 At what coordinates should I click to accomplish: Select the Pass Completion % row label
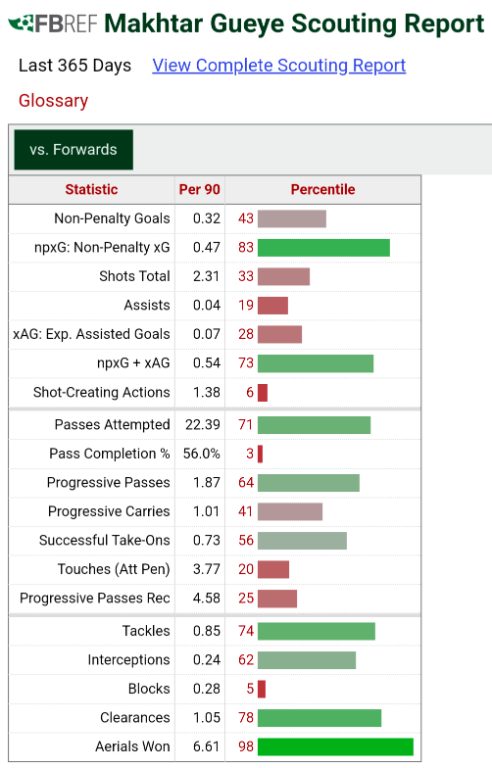click(x=110, y=454)
